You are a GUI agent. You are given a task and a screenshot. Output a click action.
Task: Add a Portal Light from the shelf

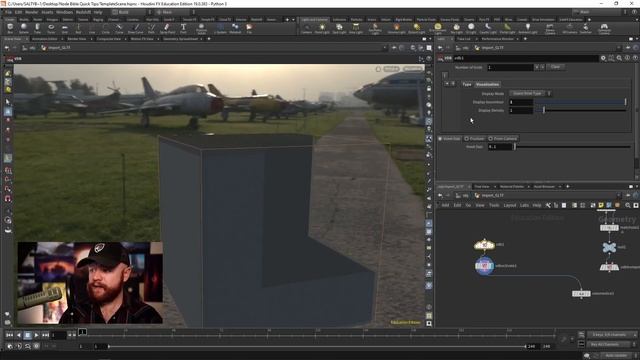[x=507, y=29]
